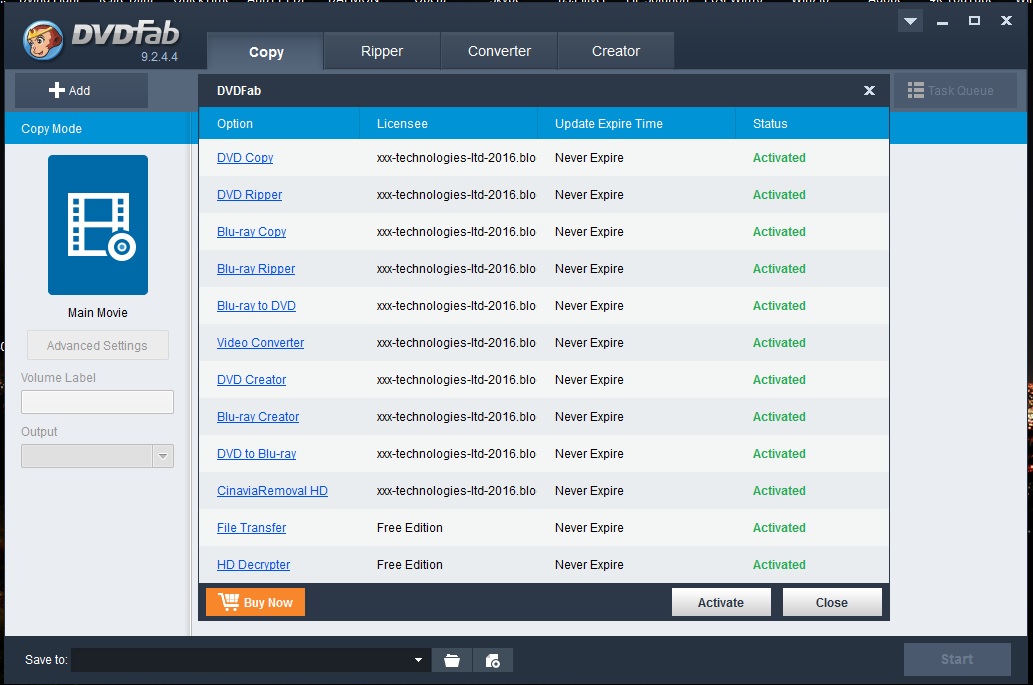Click version number 9.2.4.4
This screenshot has width=1033, height=685.
pyautogui.click(x=159, y=57)
